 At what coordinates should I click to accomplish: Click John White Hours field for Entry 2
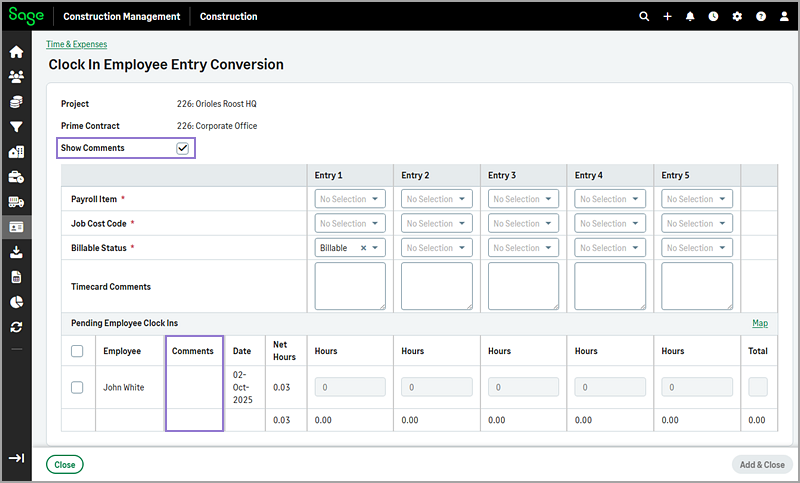click(437, 387)
